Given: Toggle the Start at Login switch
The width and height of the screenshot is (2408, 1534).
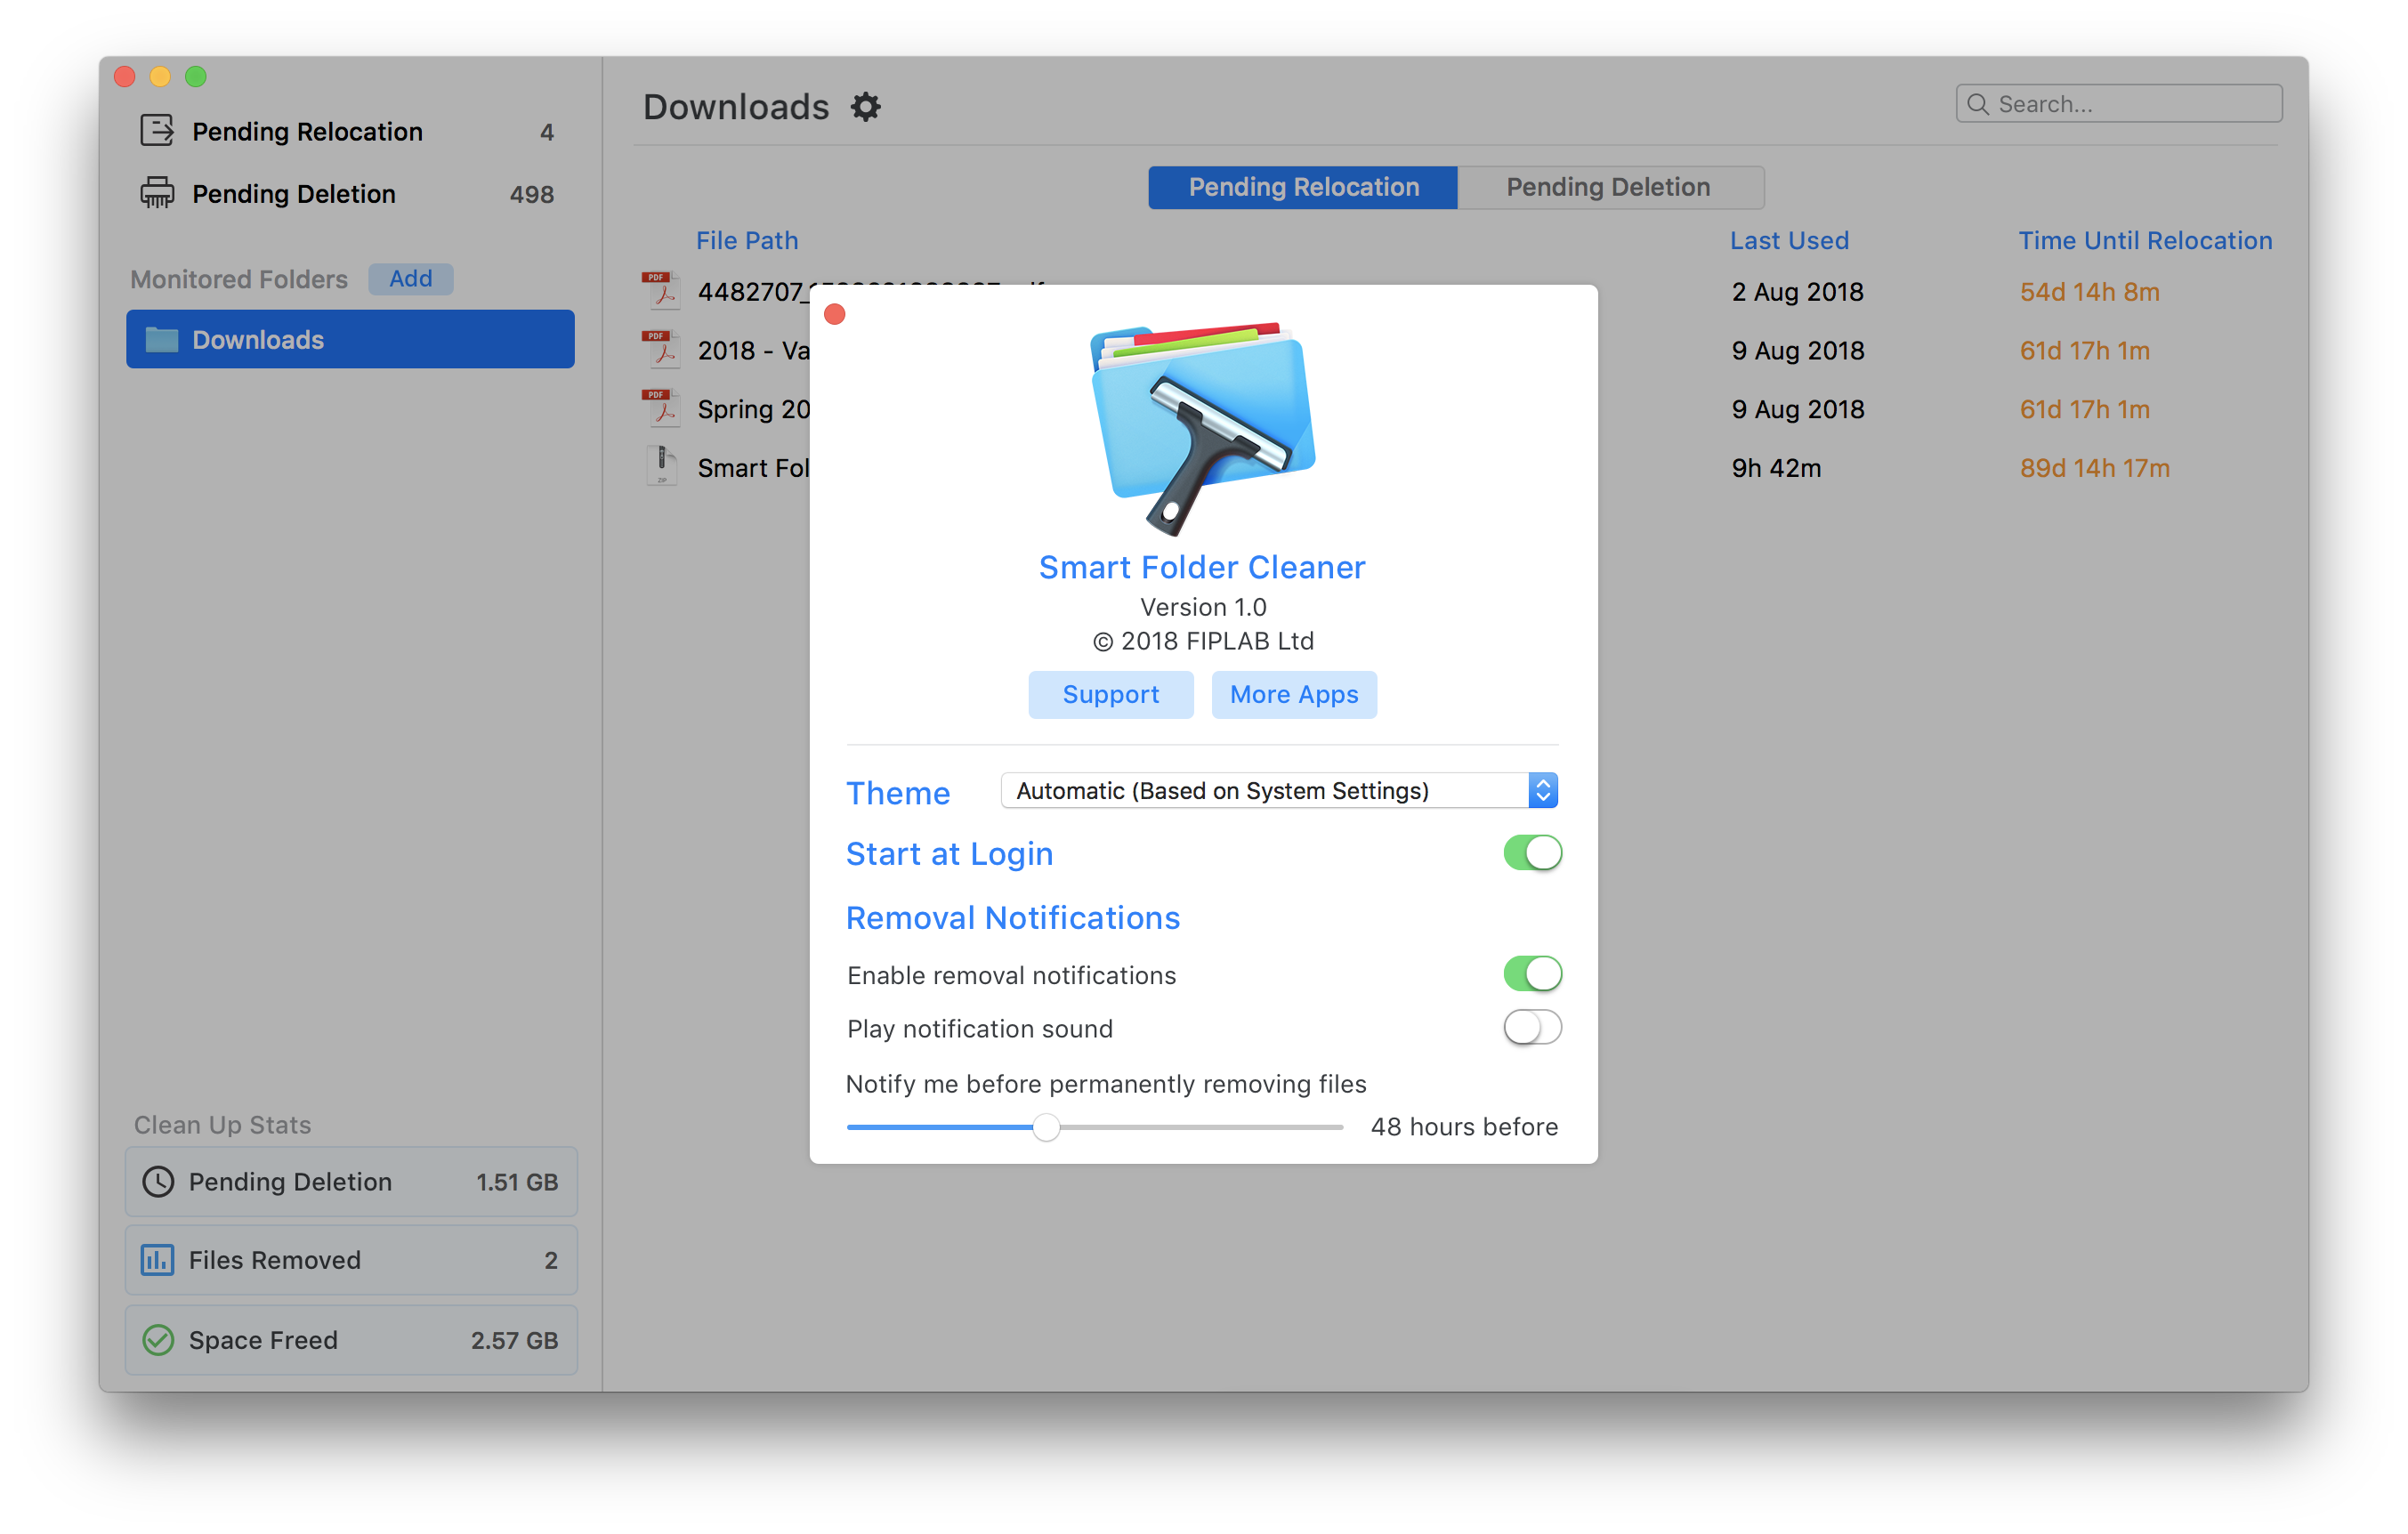Looking at the screenshot, I should 1532,853.
